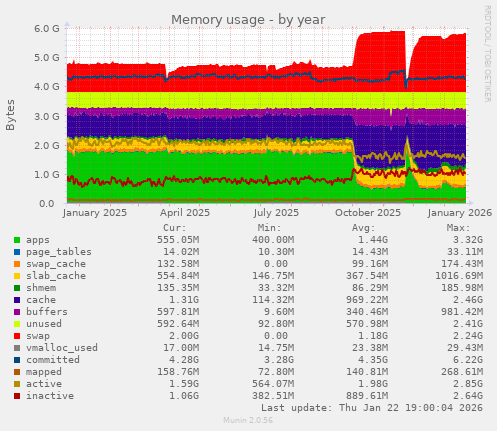Screen dimensions: 497x431
Task: Click the 'unused' legend label
Action: (44, 324)
